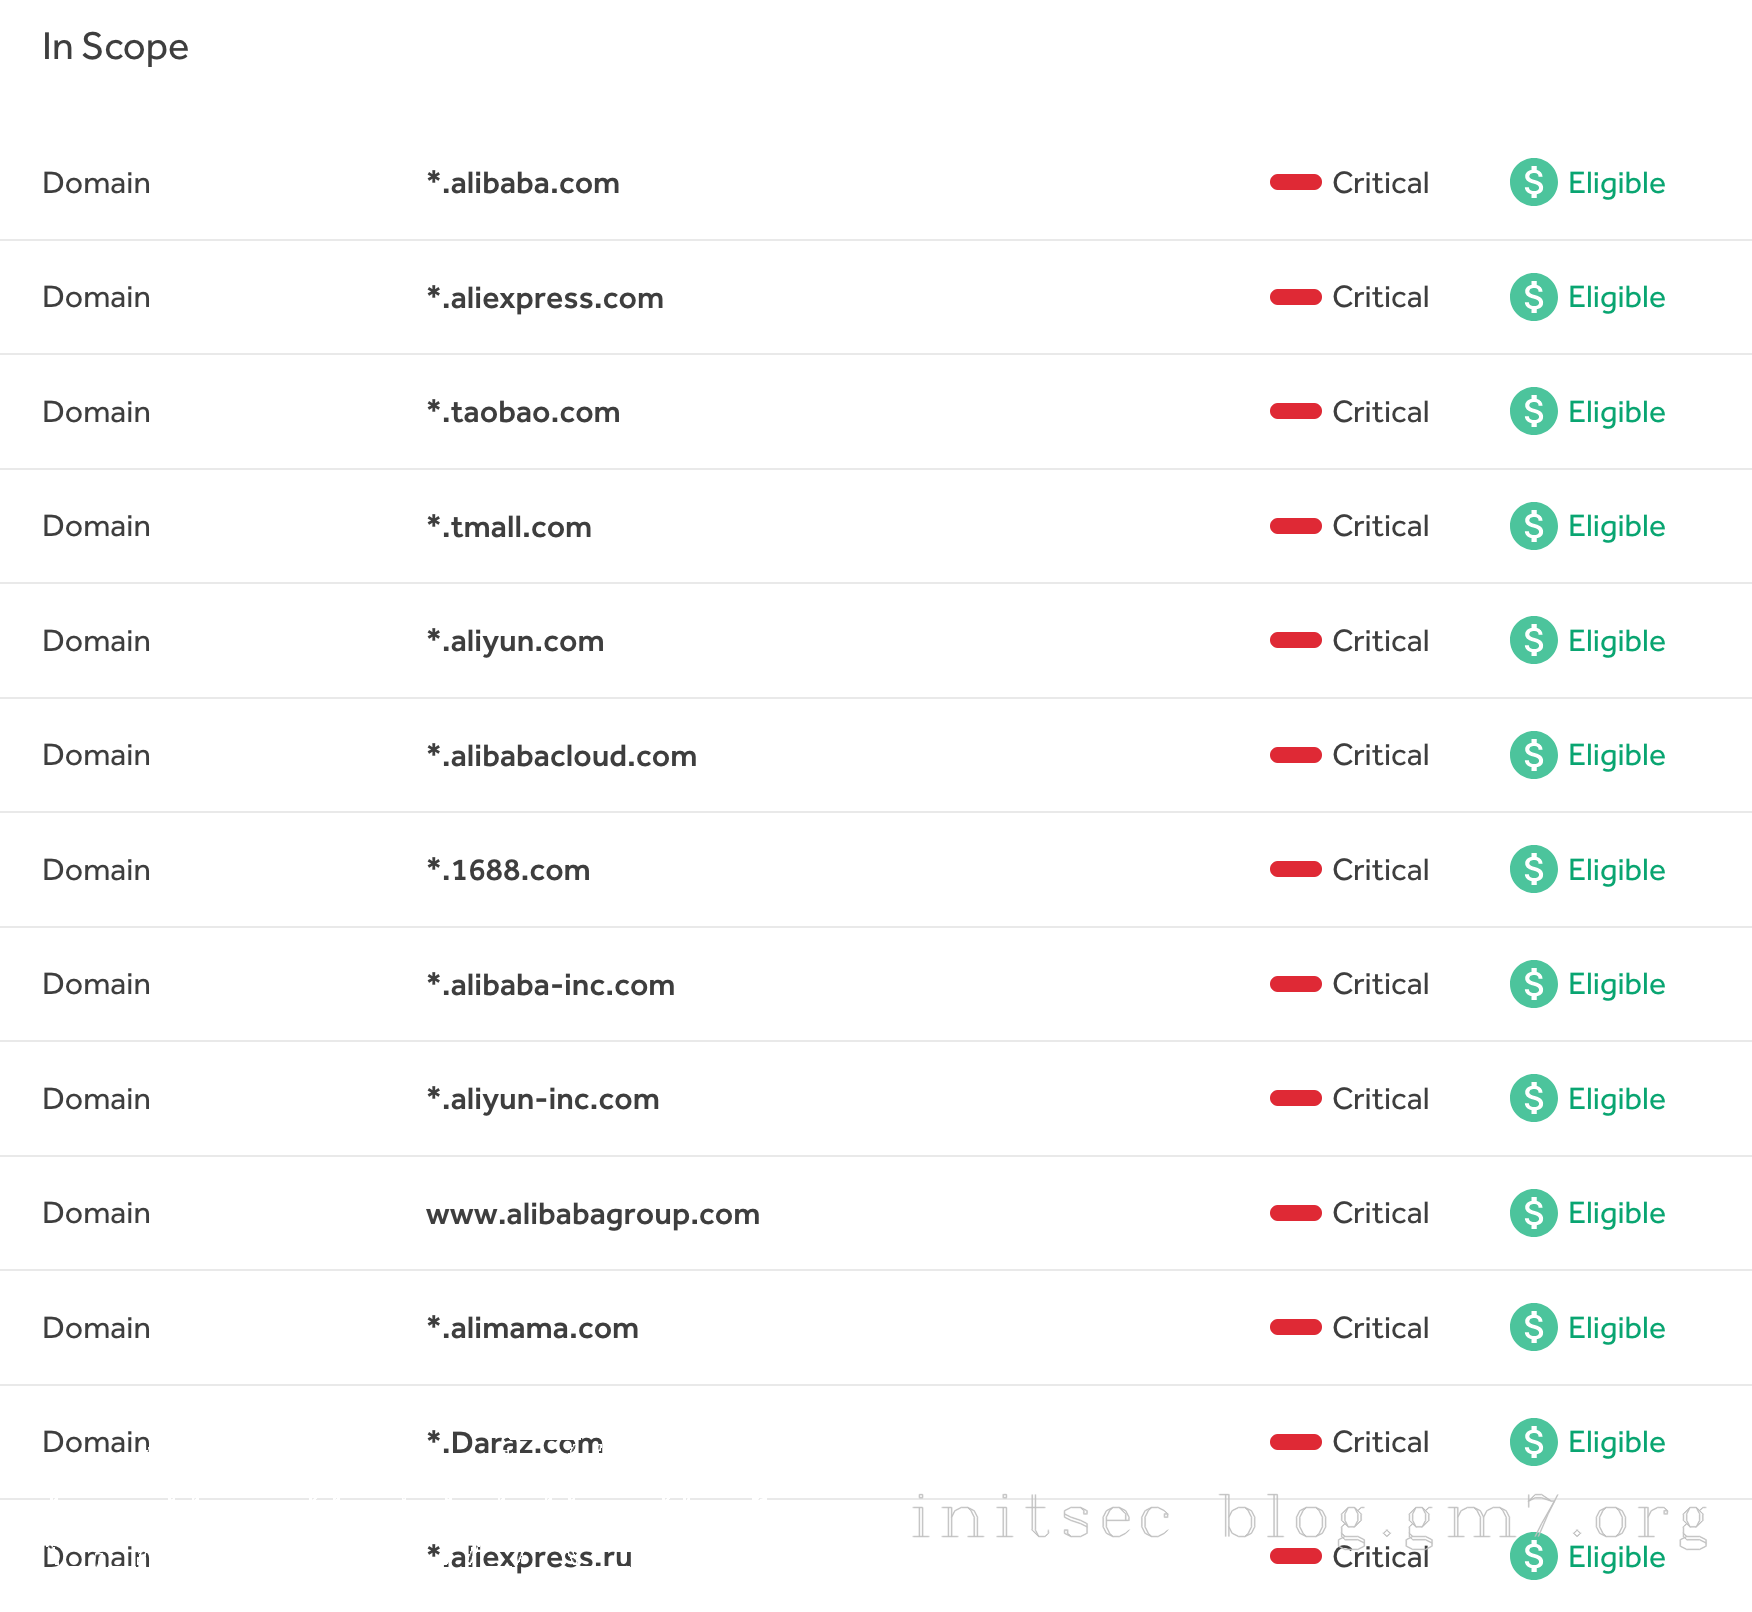The width and height of the screenshot is (1752, 1612).
Task: Click the *.Daraz.com domain name
Action: 515,1442
